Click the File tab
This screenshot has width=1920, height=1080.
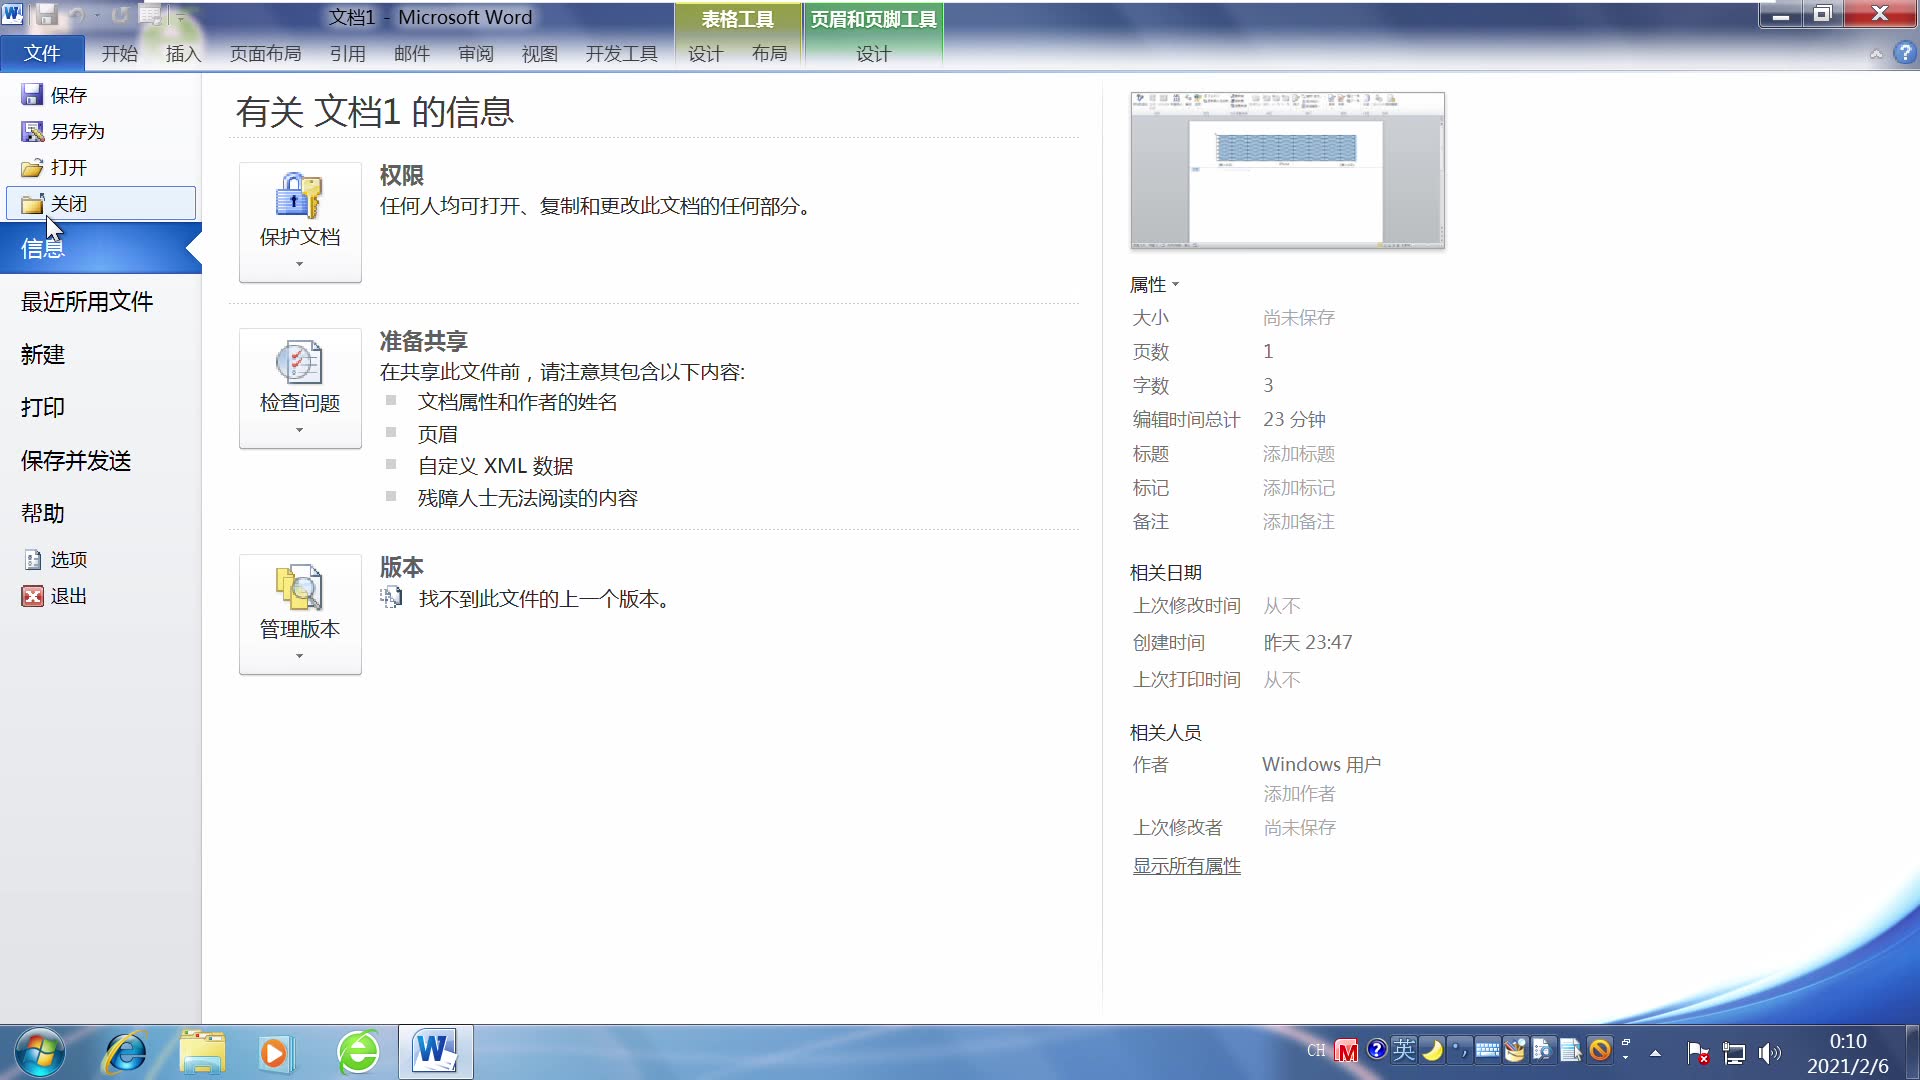click(42, 53)
